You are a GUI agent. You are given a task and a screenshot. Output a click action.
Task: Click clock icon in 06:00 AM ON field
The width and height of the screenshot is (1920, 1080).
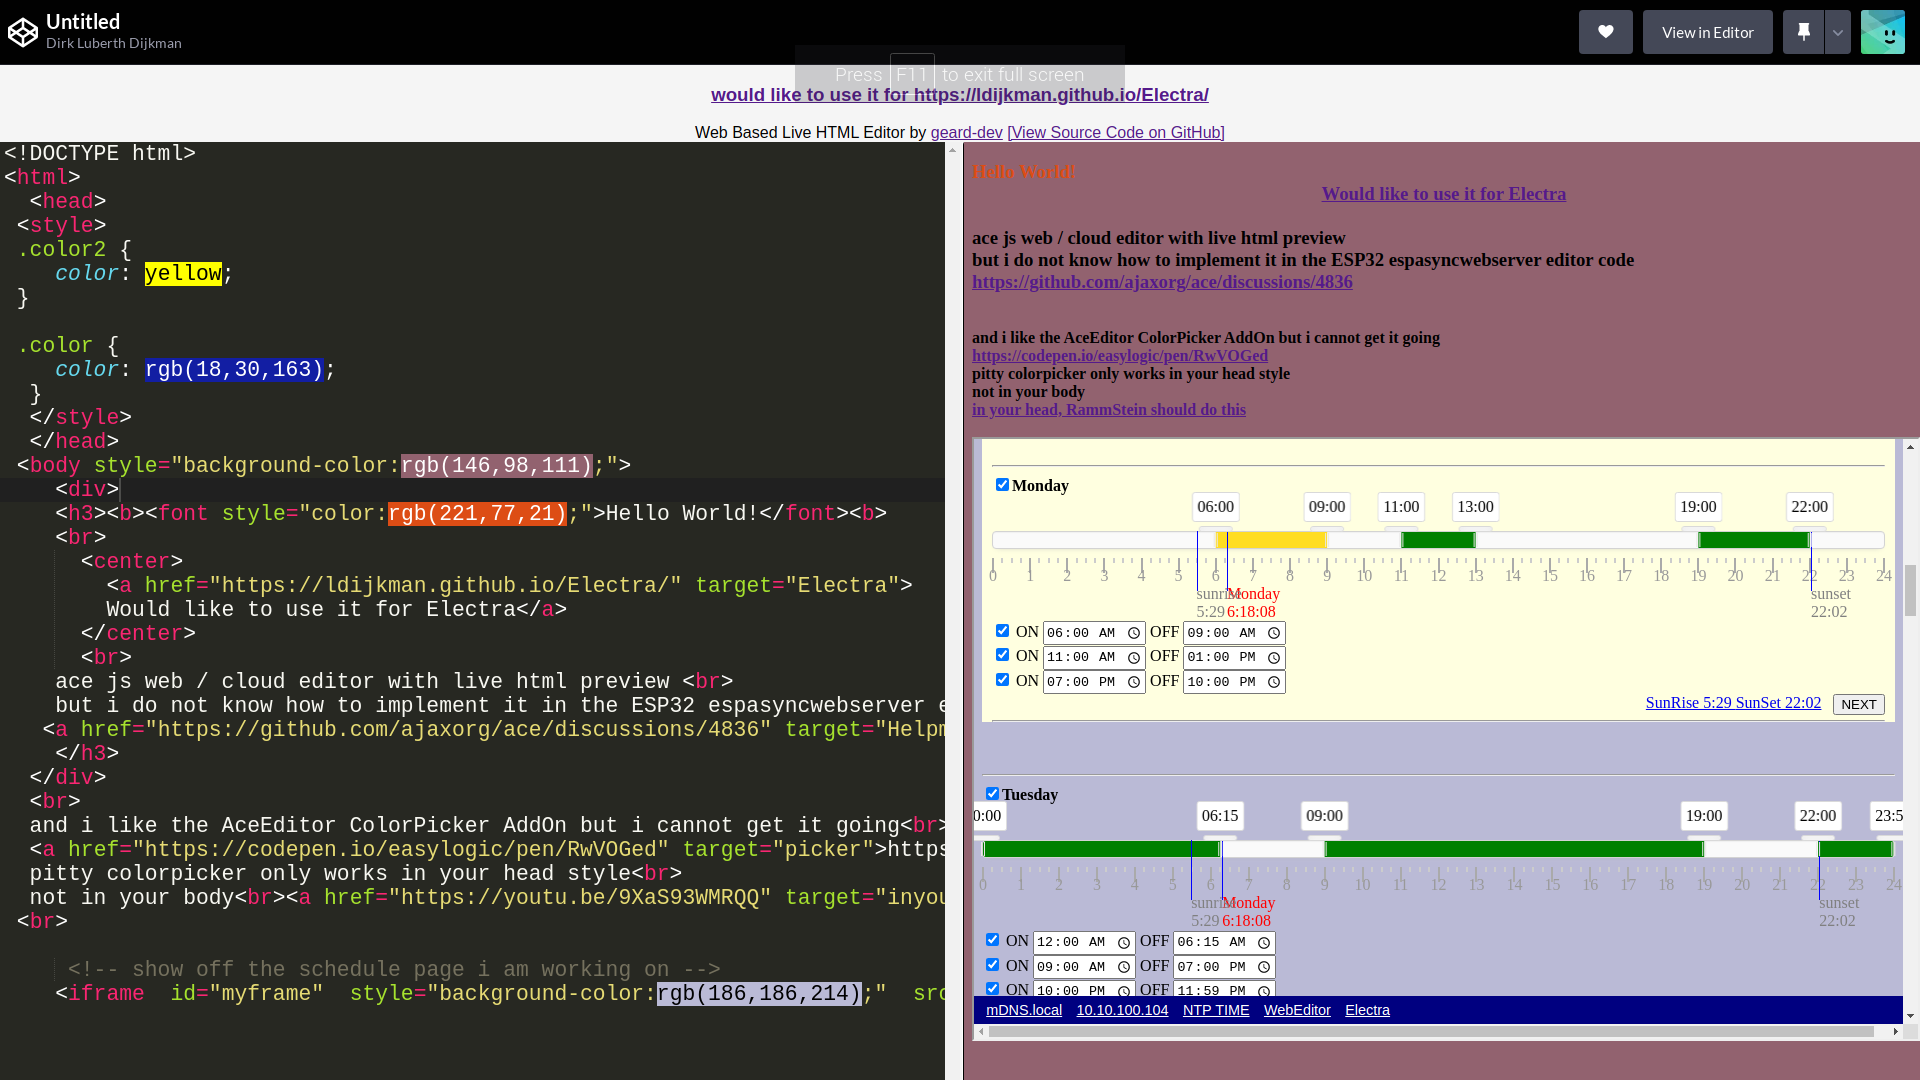pos(1133,633)
